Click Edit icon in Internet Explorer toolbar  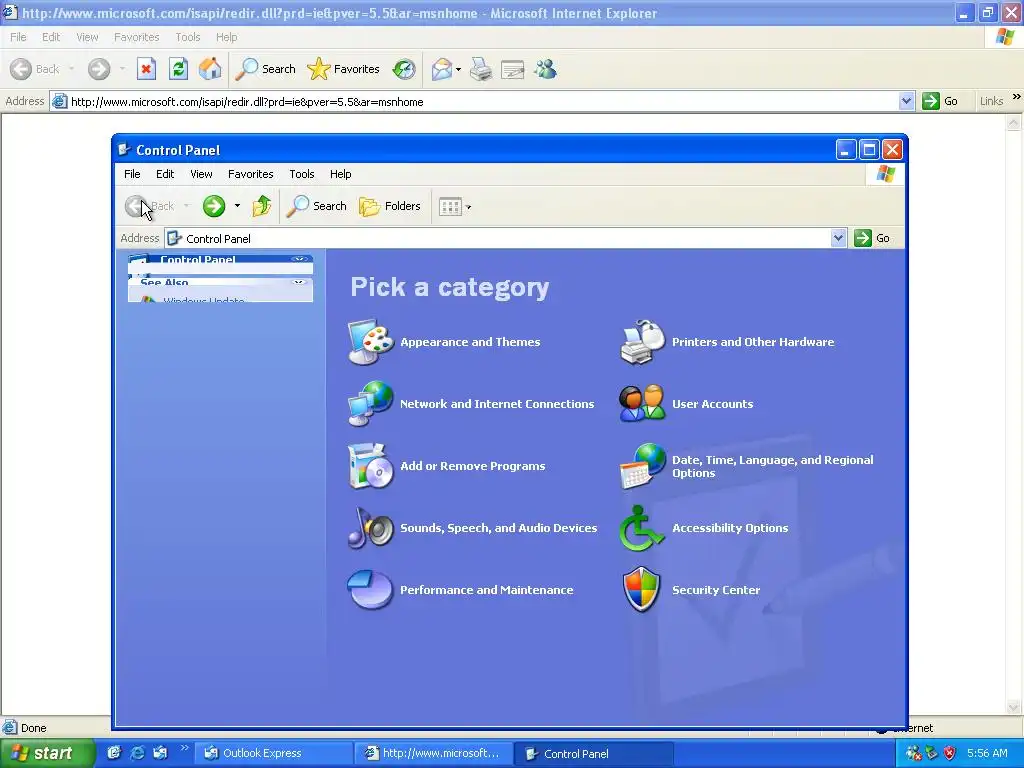[x=513, y=69]
